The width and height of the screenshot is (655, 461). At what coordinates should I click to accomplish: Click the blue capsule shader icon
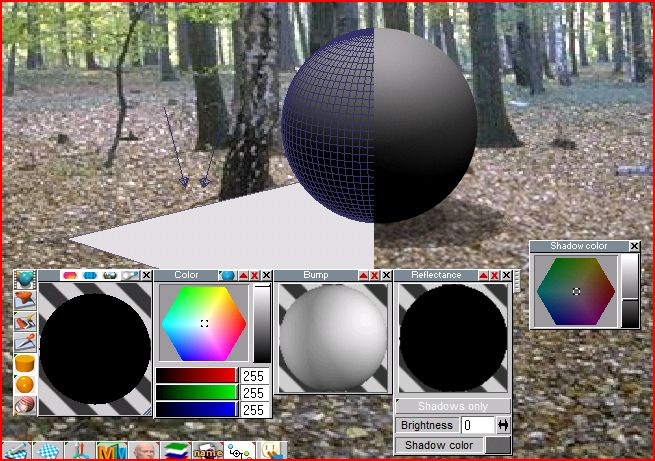pos(90,276)
